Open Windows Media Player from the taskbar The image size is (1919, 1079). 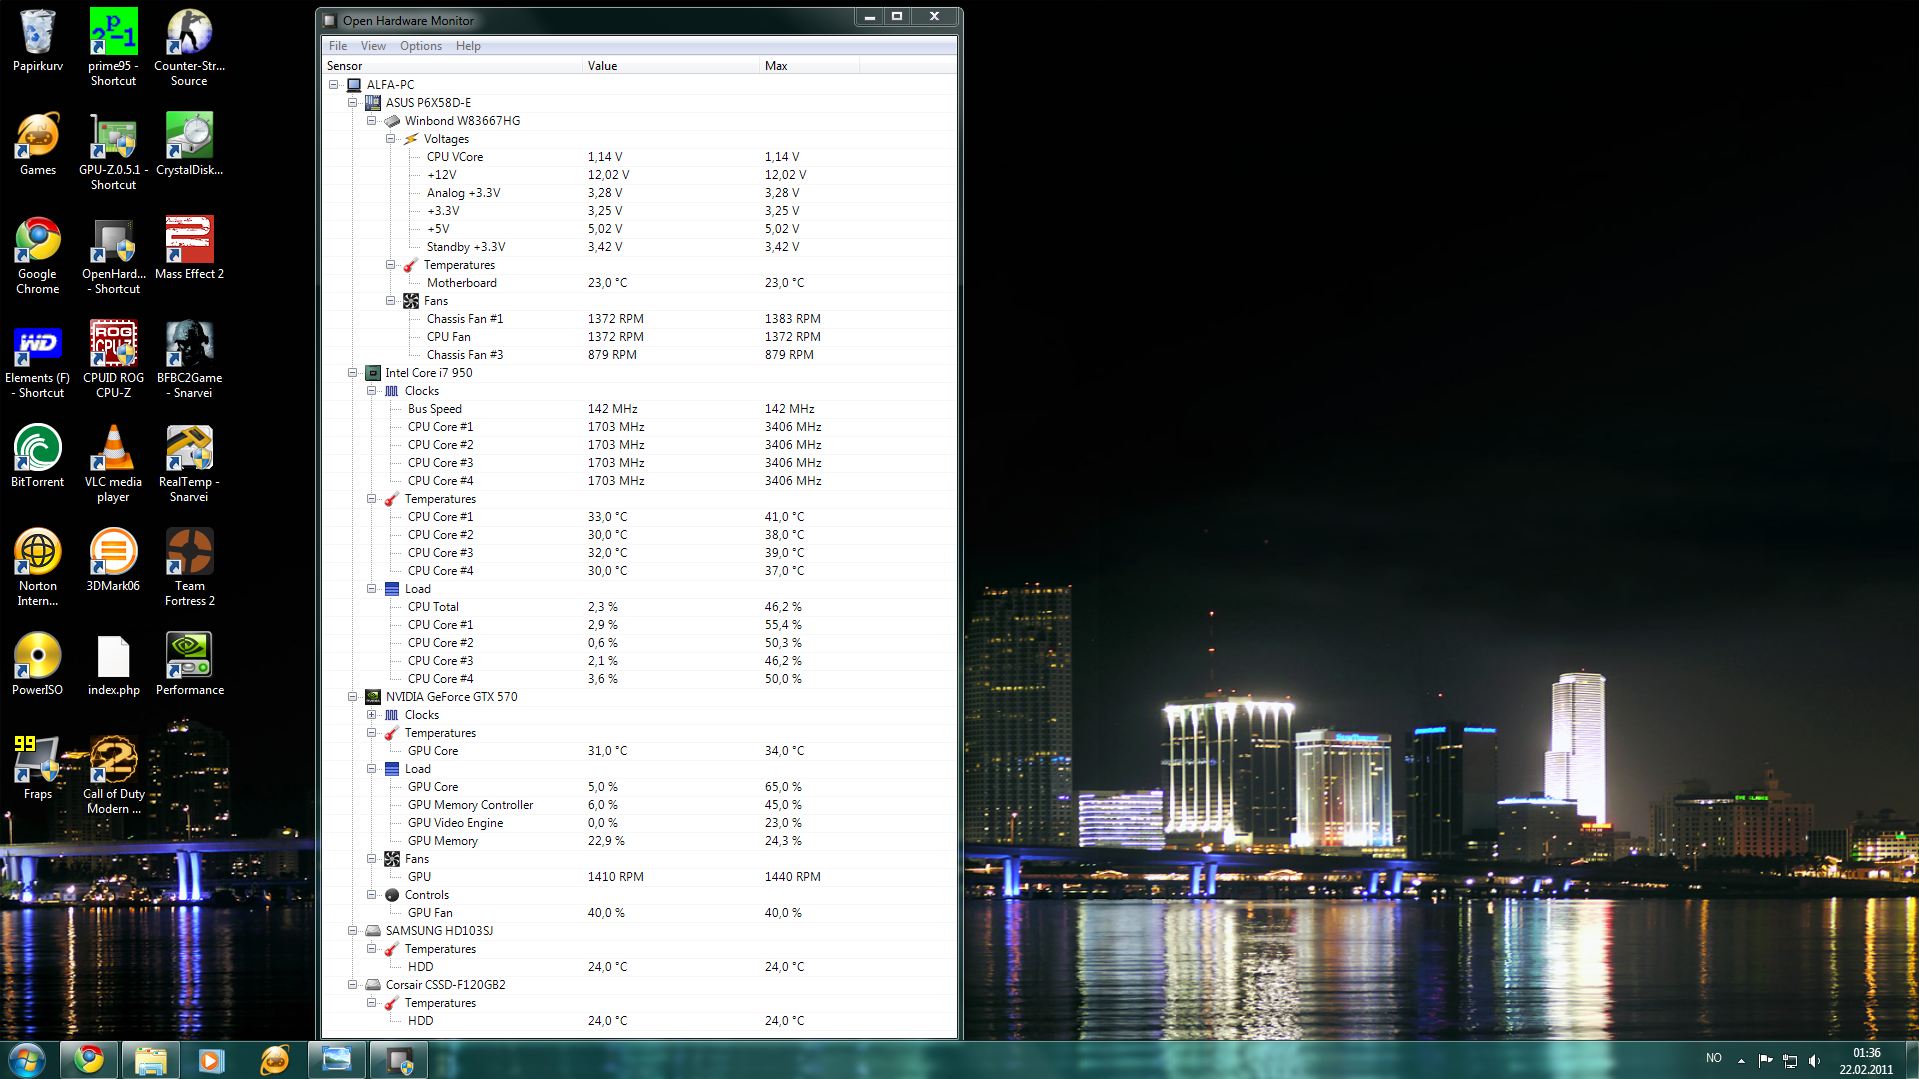[211, 1060]
